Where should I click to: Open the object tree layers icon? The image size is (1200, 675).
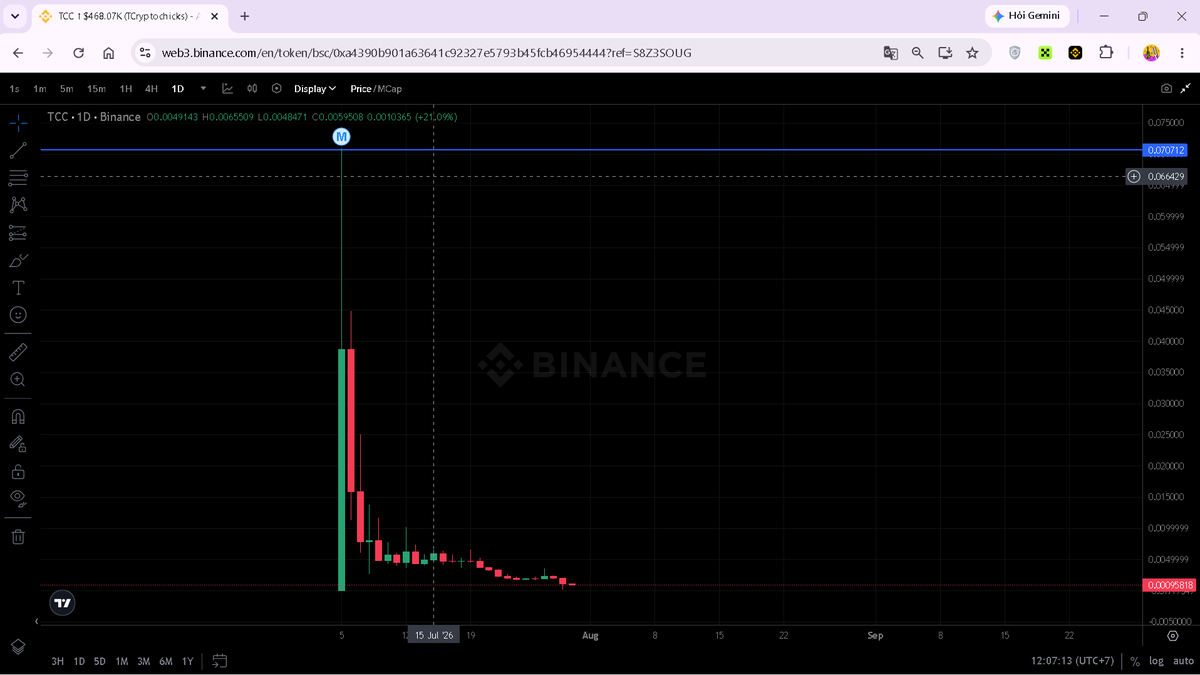pyautogui.click(x=18, y=647)
